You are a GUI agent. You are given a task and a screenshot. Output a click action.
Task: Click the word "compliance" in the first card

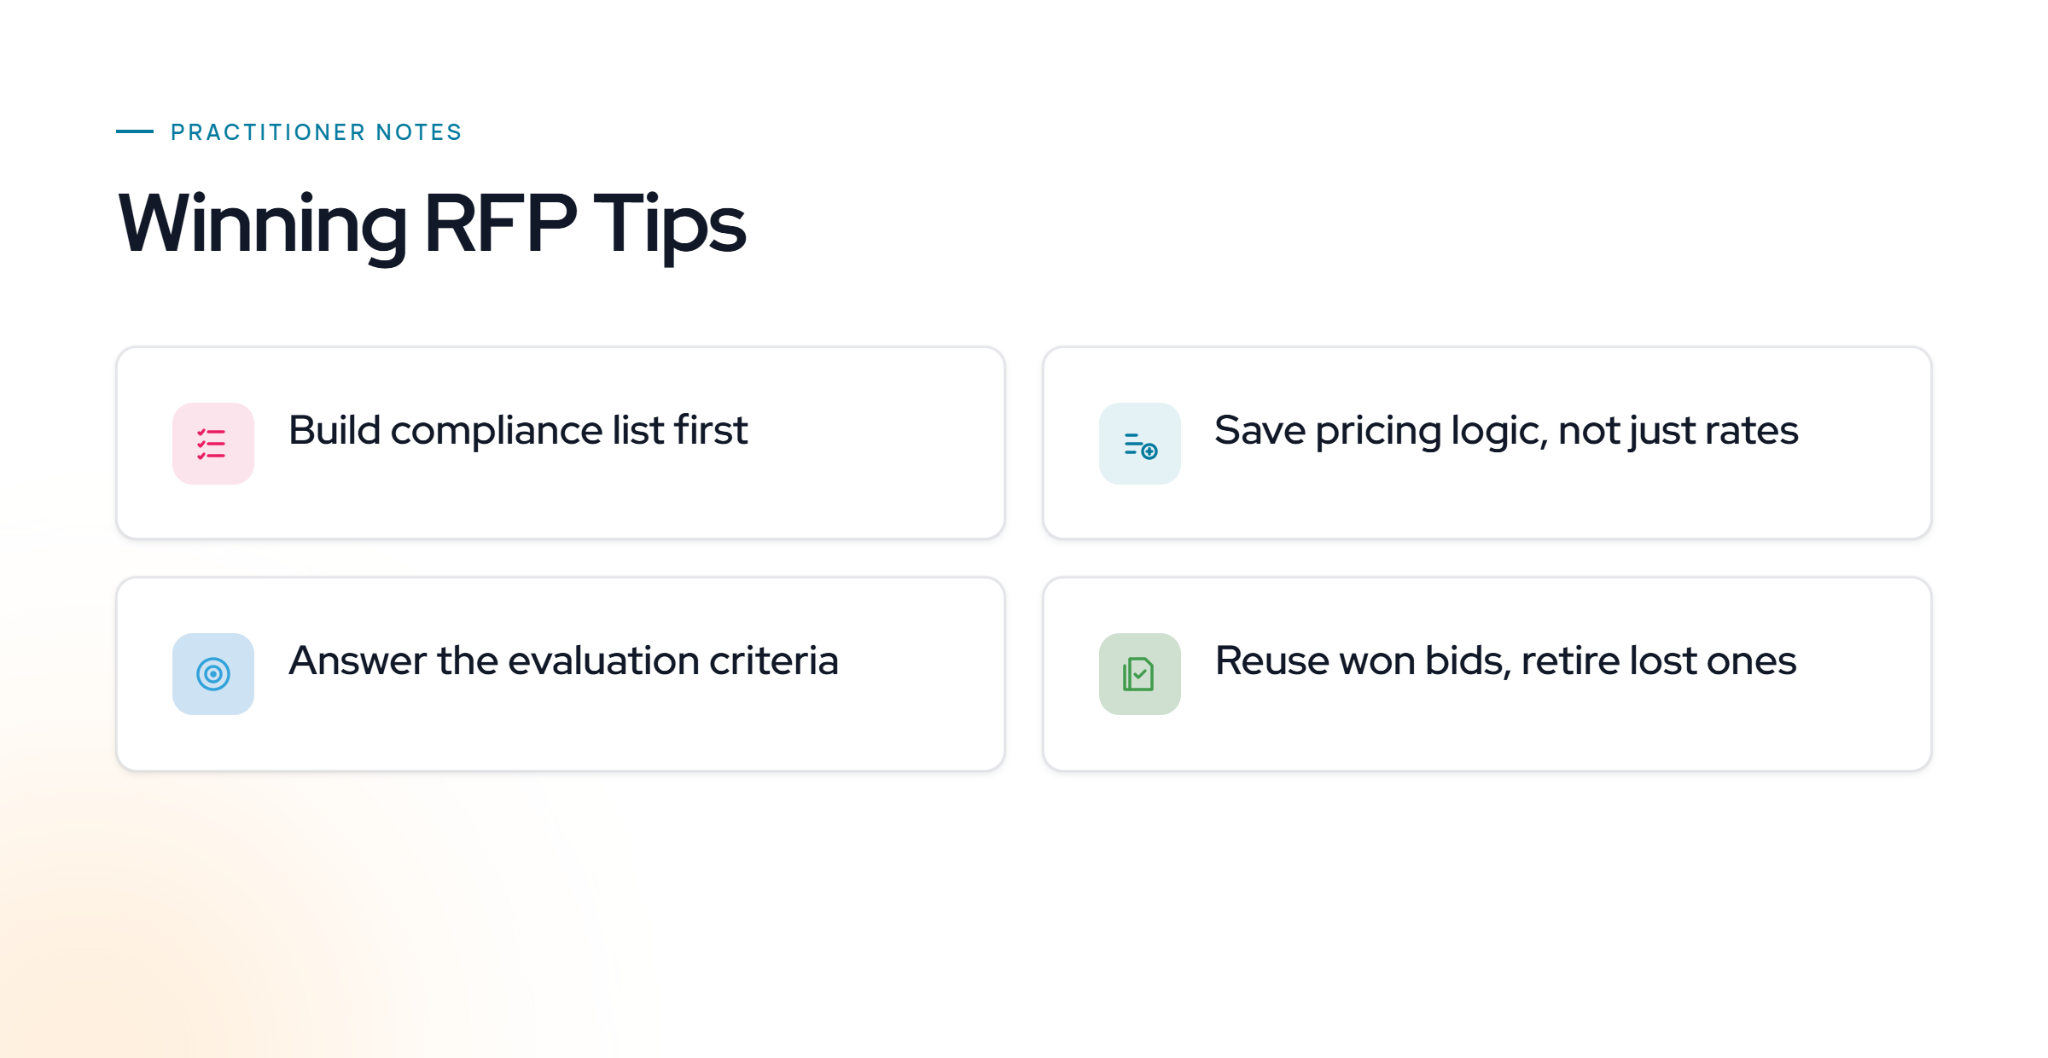496,431
